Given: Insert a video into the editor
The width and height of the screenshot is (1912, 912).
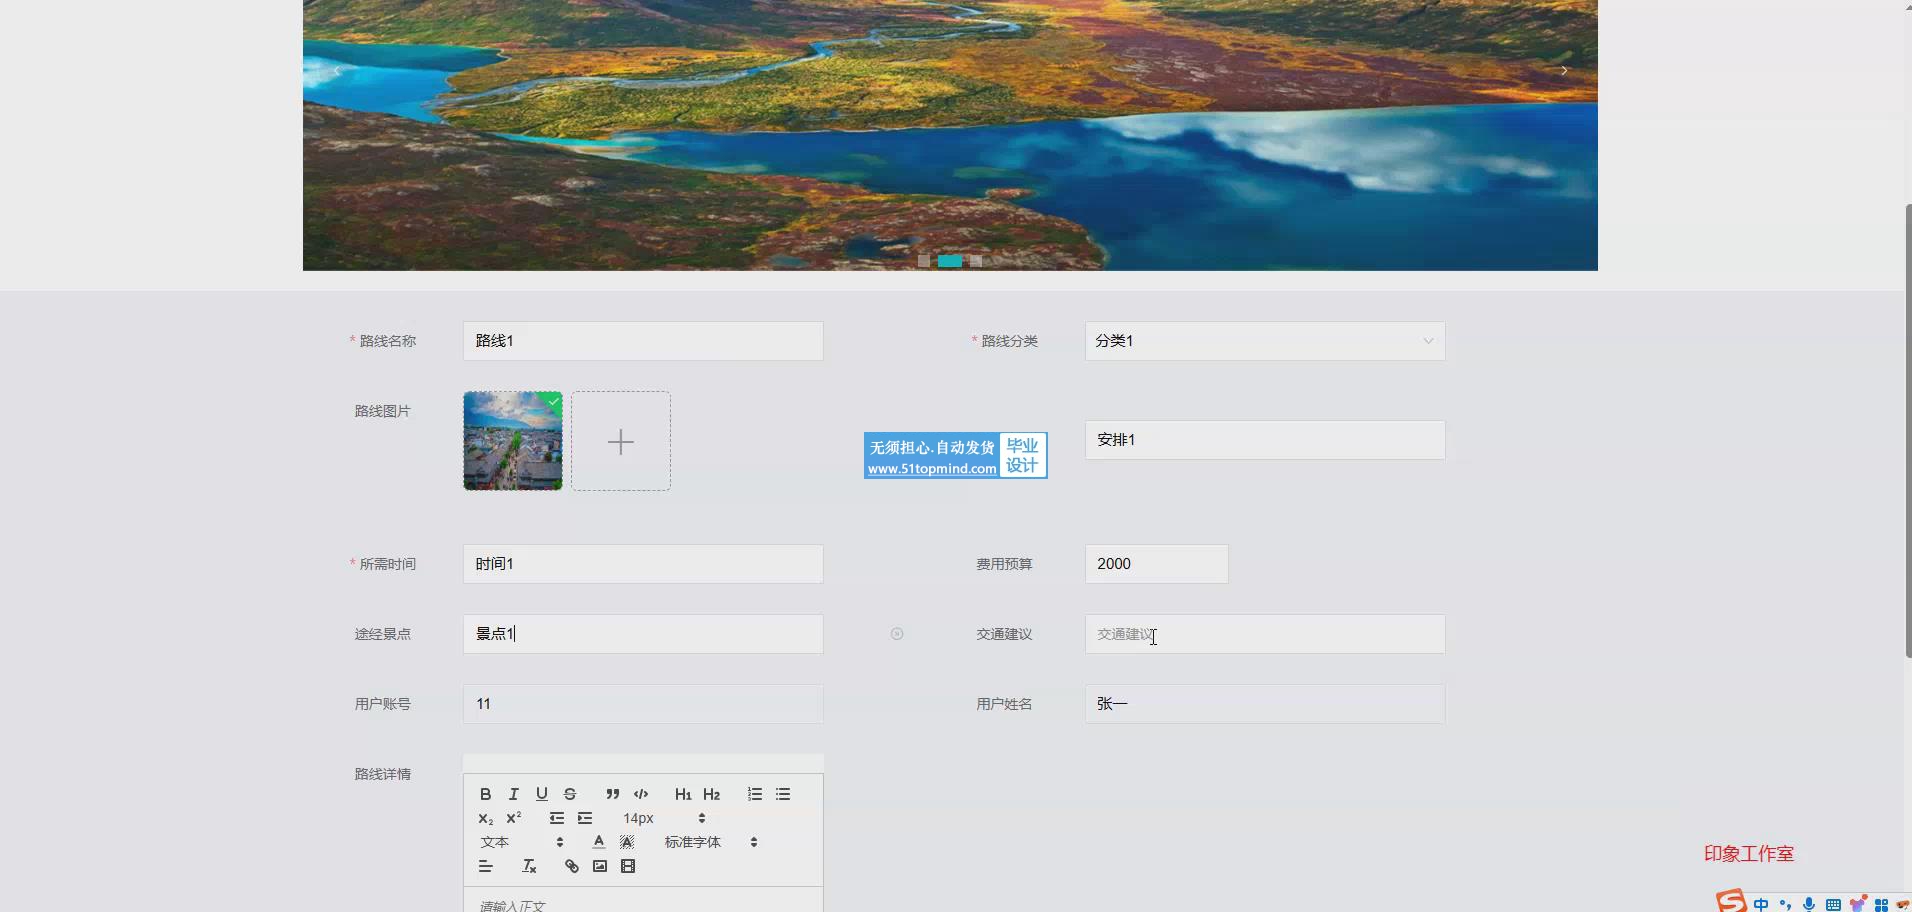Looking at the screenshot, I should (628, 866).
